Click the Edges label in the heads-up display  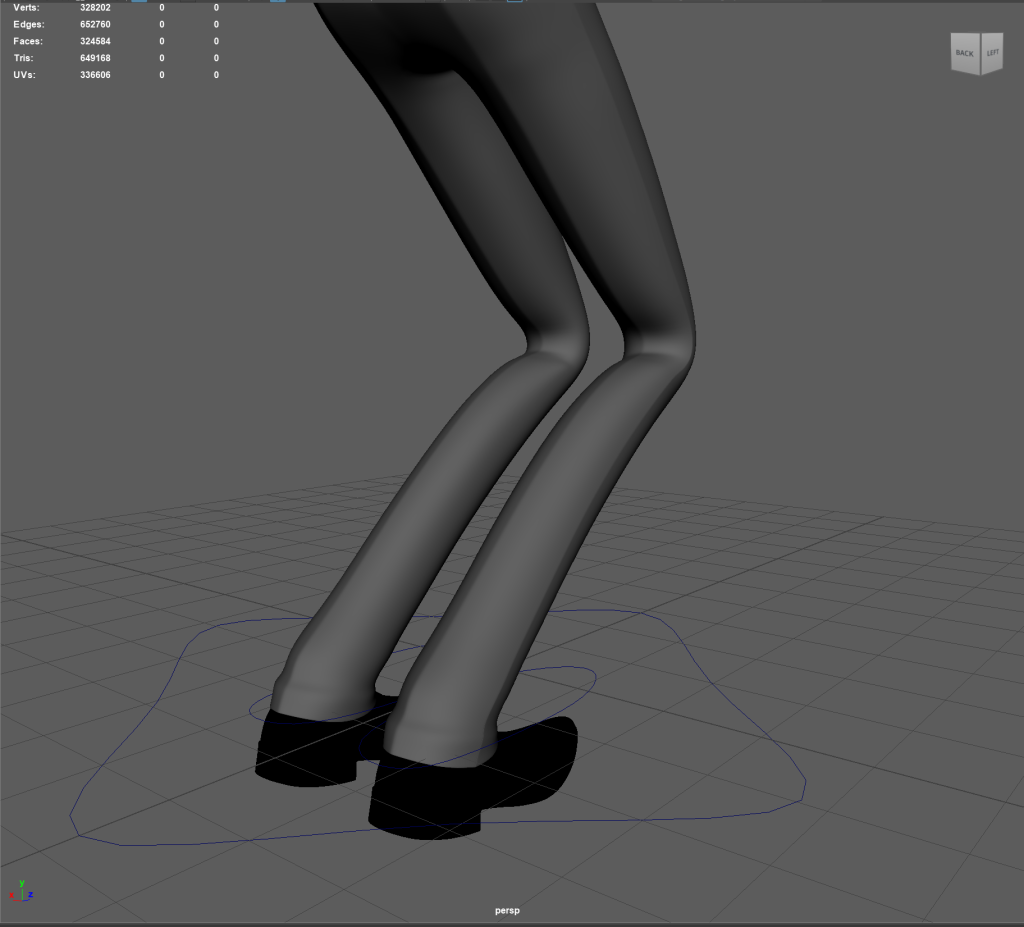pyautogui.click(x=28, y=24)
